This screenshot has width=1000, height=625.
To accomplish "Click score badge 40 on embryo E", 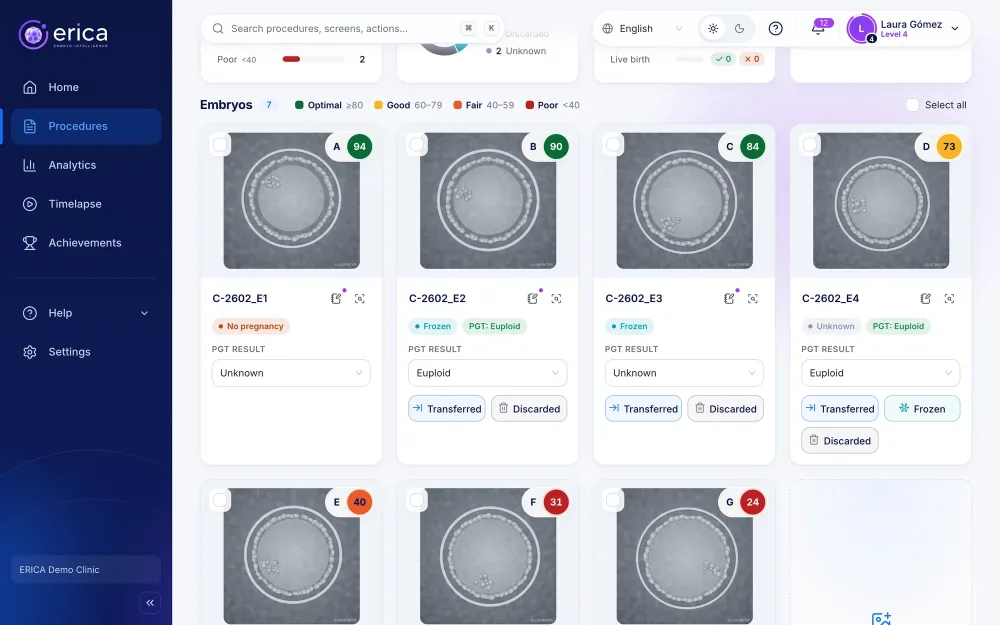I will (x=360, y=502).
